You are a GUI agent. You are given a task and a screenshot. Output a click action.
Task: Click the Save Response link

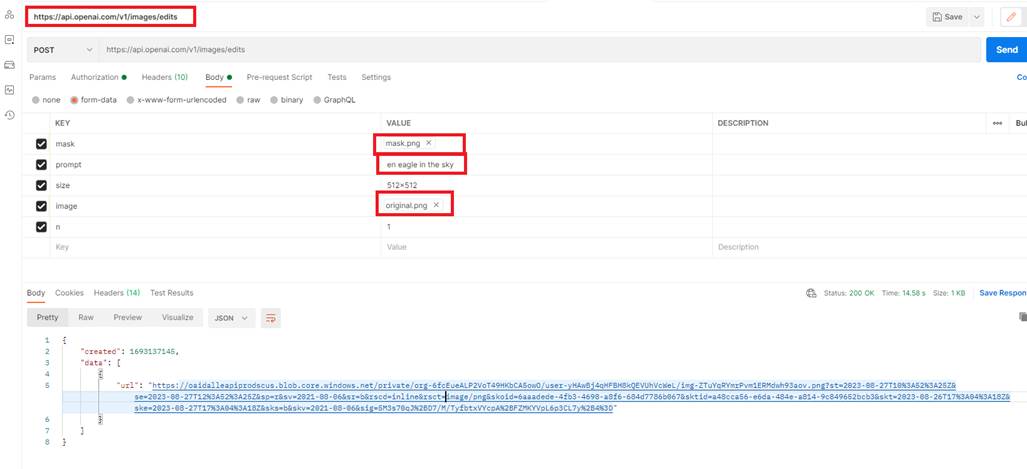click(x=1003, y=293)
